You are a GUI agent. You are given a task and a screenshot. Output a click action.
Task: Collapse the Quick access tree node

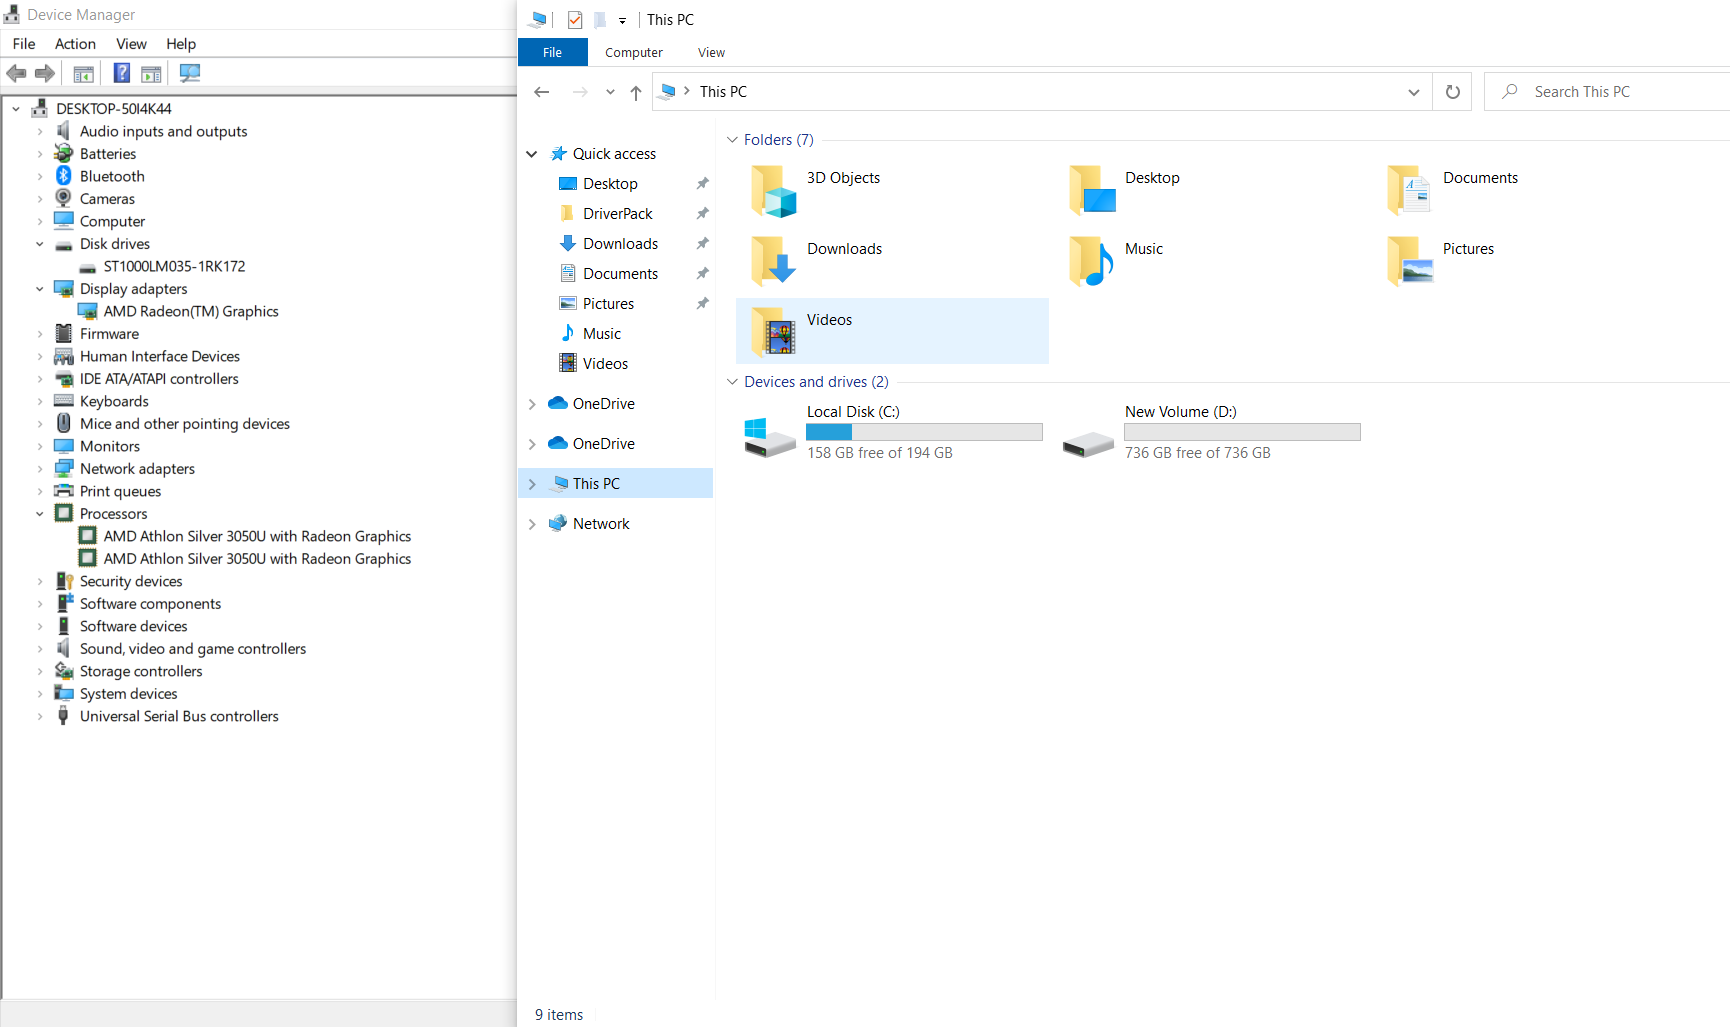click(532, 154)
